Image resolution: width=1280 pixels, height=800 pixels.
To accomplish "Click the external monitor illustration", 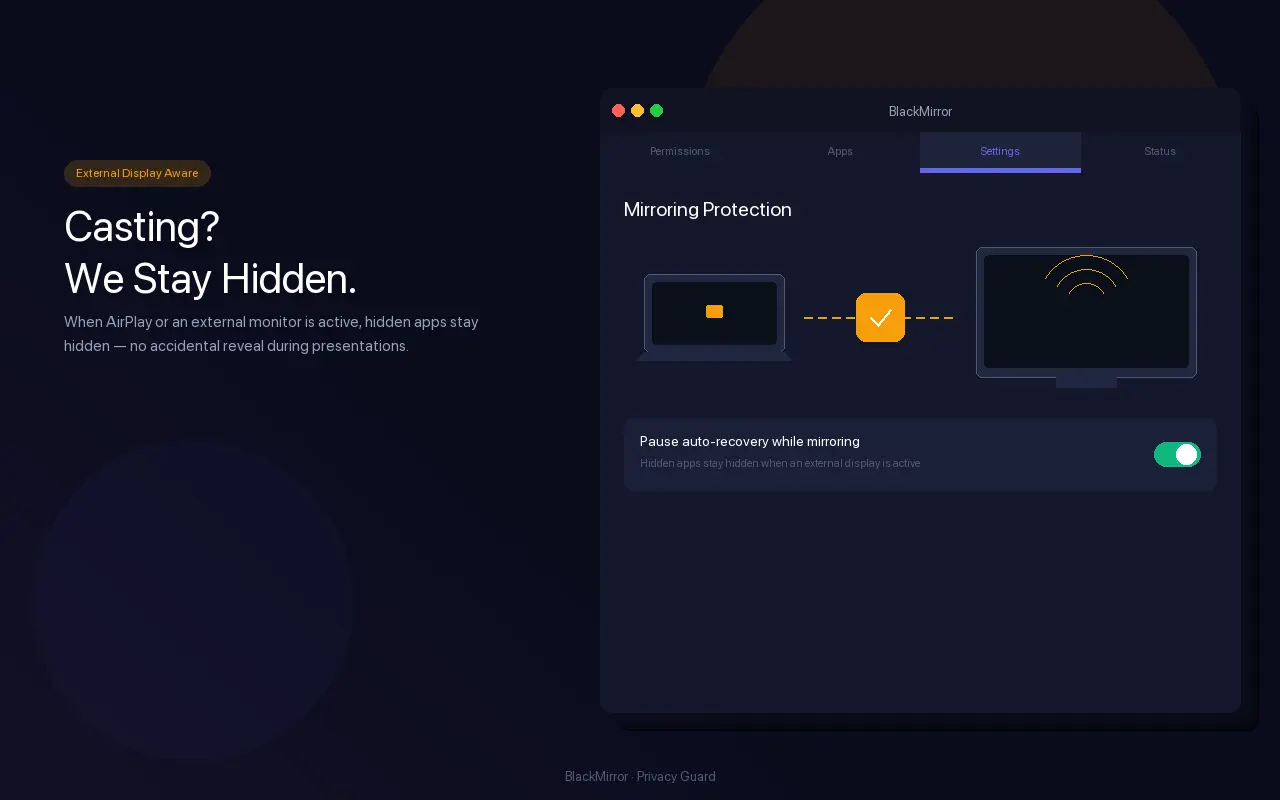I will (x=1086, y=317).
